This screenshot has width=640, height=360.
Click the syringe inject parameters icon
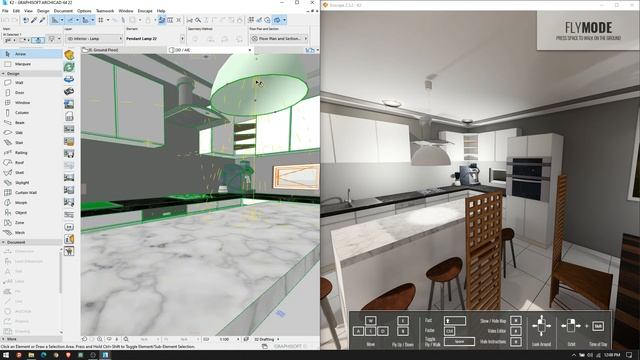[x=42, y=20]
